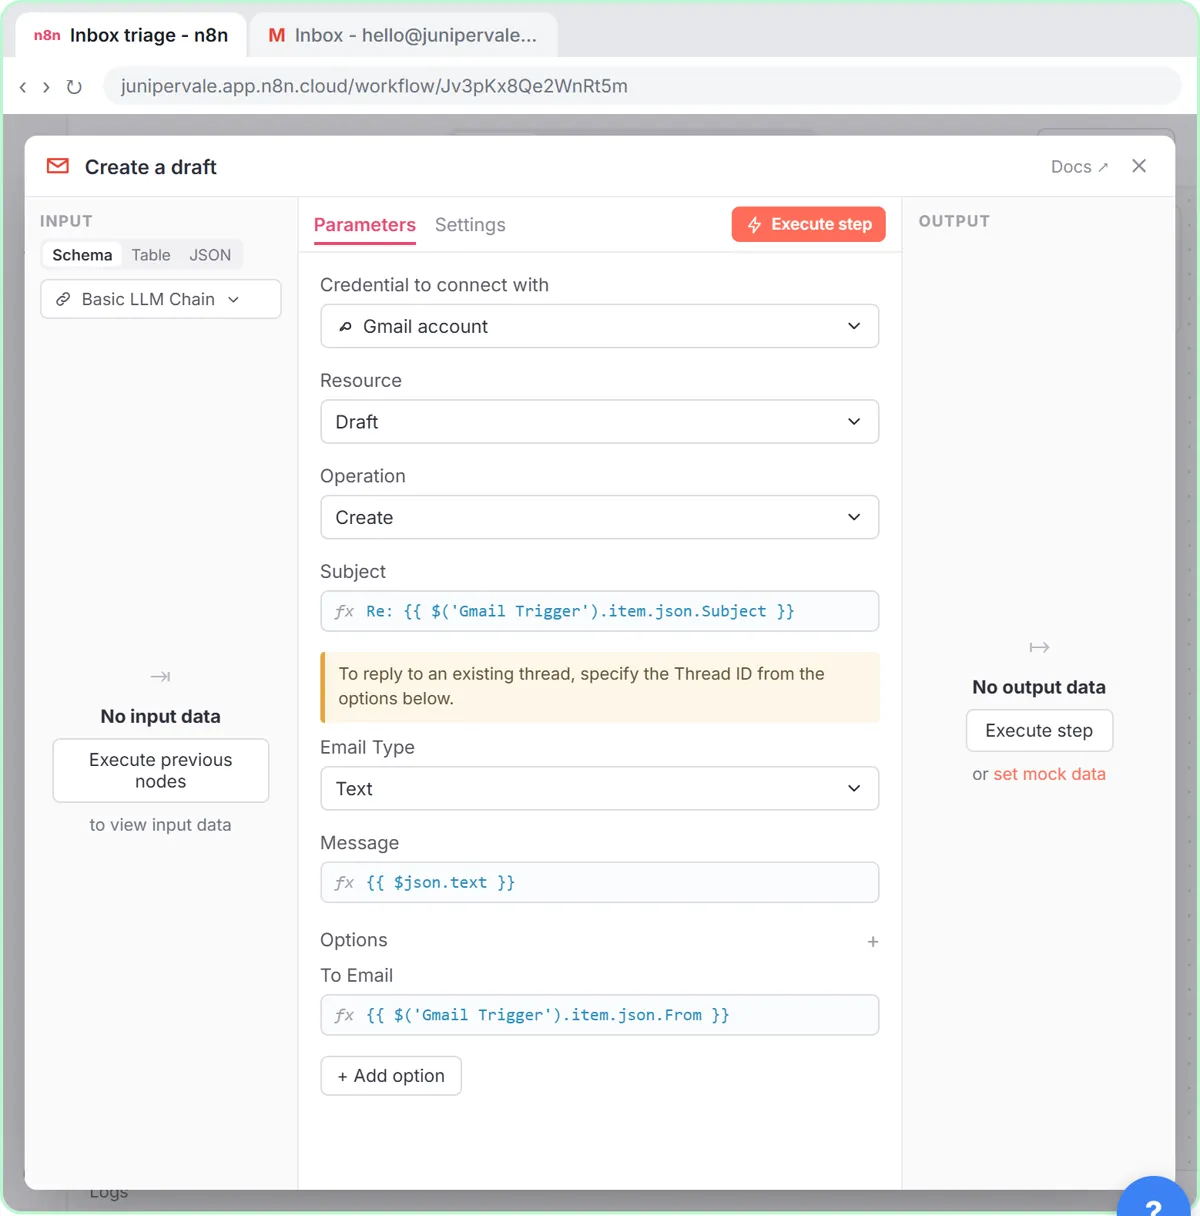
Task: Open the Basic LLM Chain input dropdown
Action: pyautogui.click(x=161, y=299)
